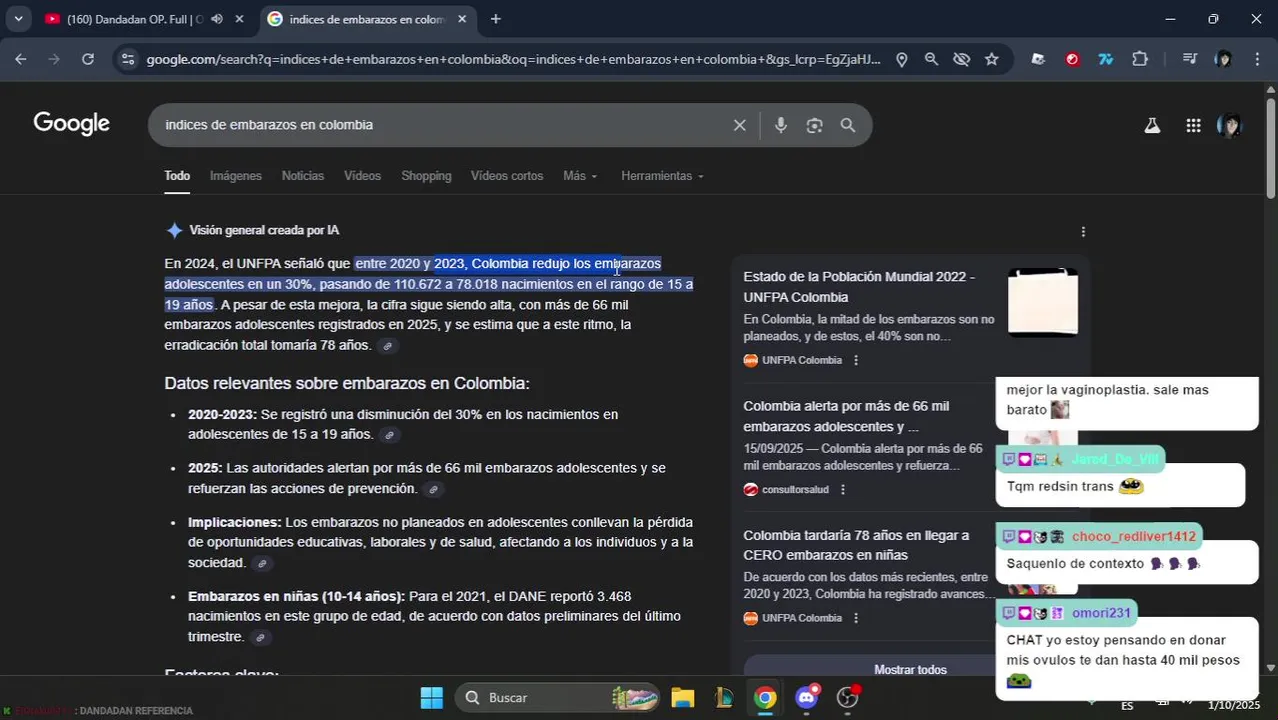1278x720 pixels.
Task: Open the Google apps grid
Action: [x=1193, y=125]
